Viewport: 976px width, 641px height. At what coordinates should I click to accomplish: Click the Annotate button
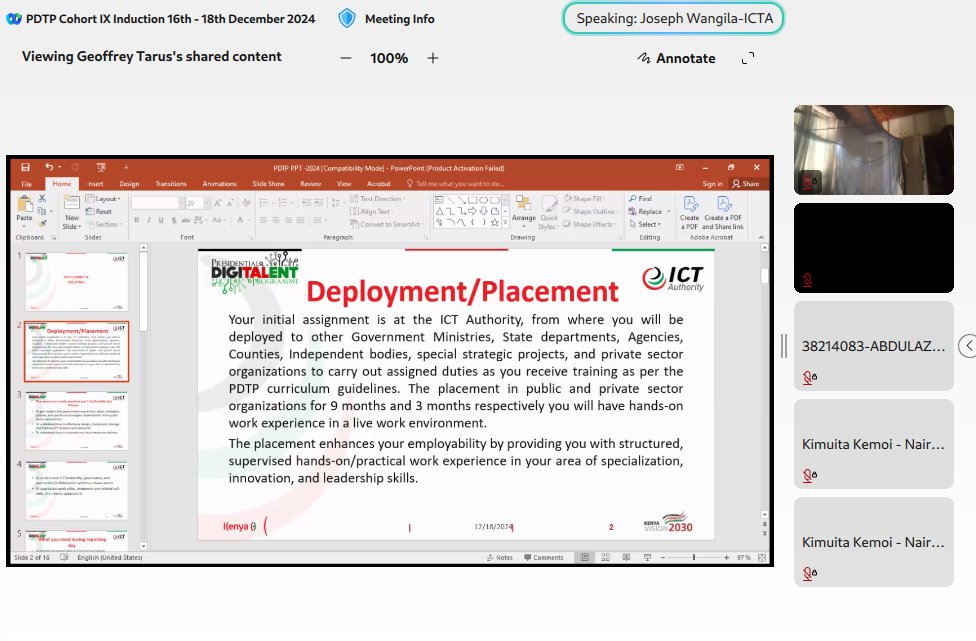click(x=677, y=58)
